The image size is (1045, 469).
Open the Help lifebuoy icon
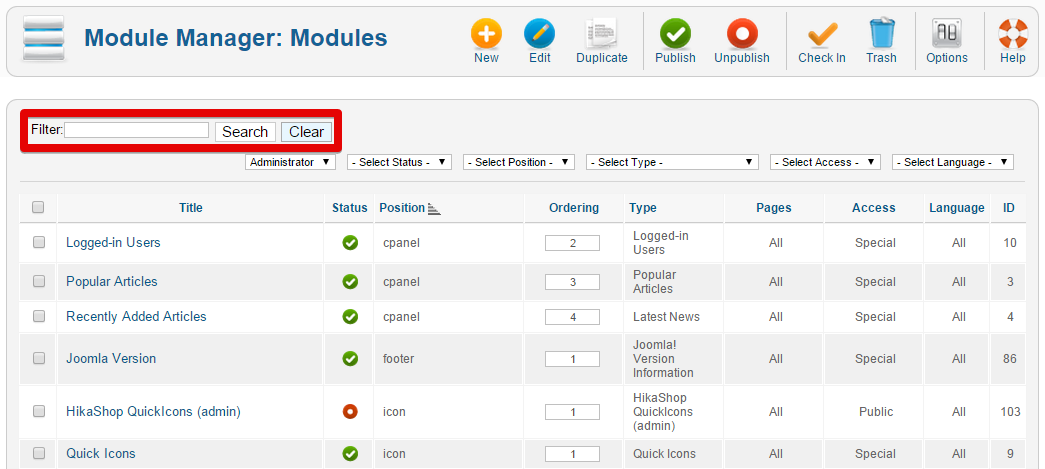(1012, 33)
